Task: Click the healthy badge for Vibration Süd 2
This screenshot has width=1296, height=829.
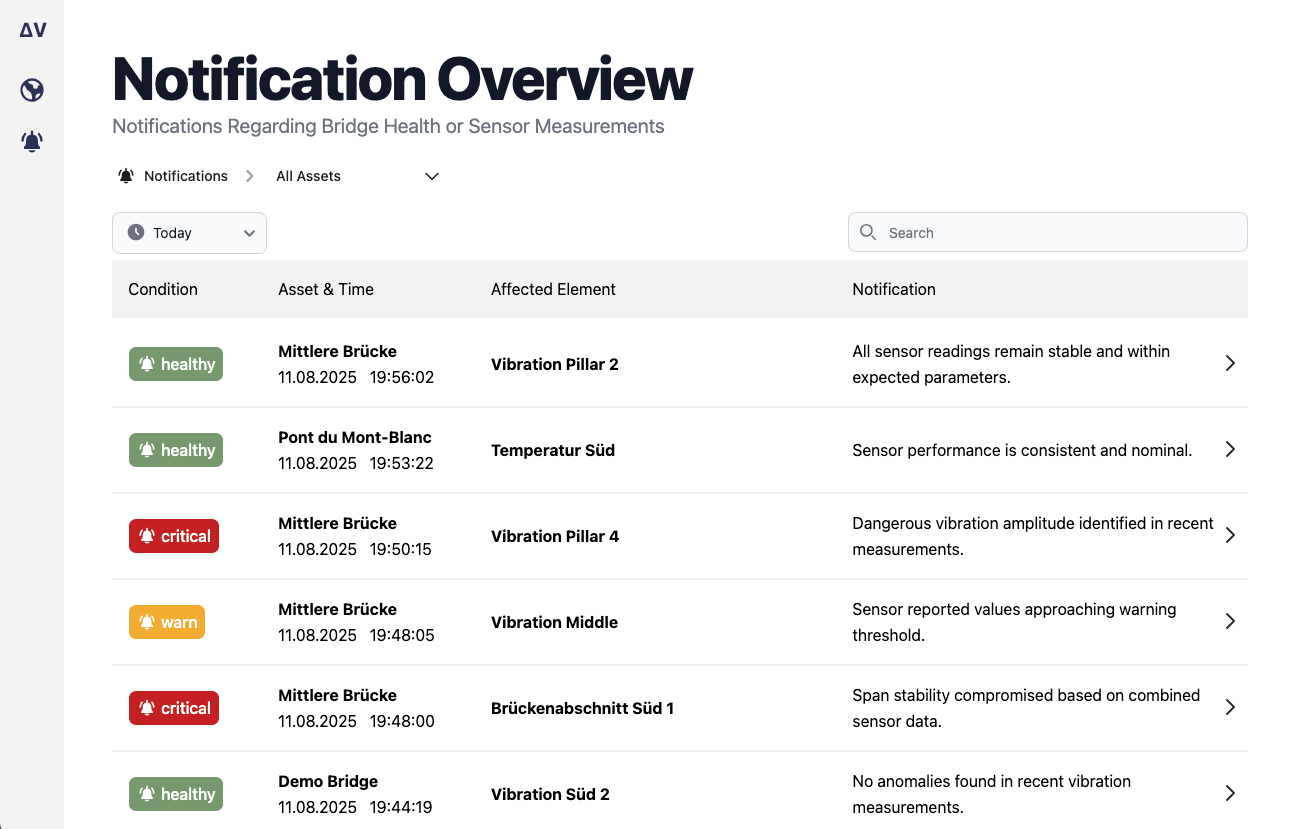Action: pos(176,794)
